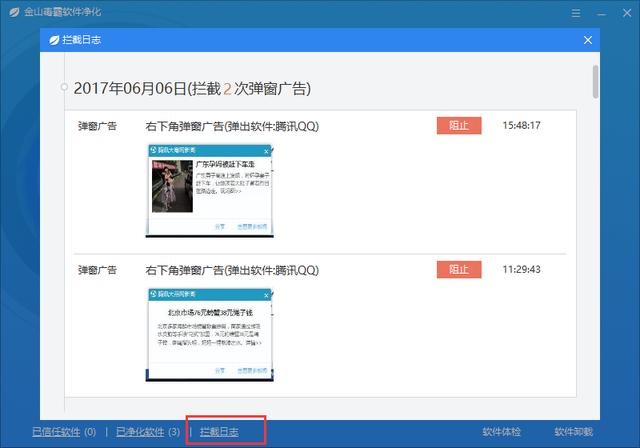Click the 15:48:17 timestamp

[x=521, y=125]
